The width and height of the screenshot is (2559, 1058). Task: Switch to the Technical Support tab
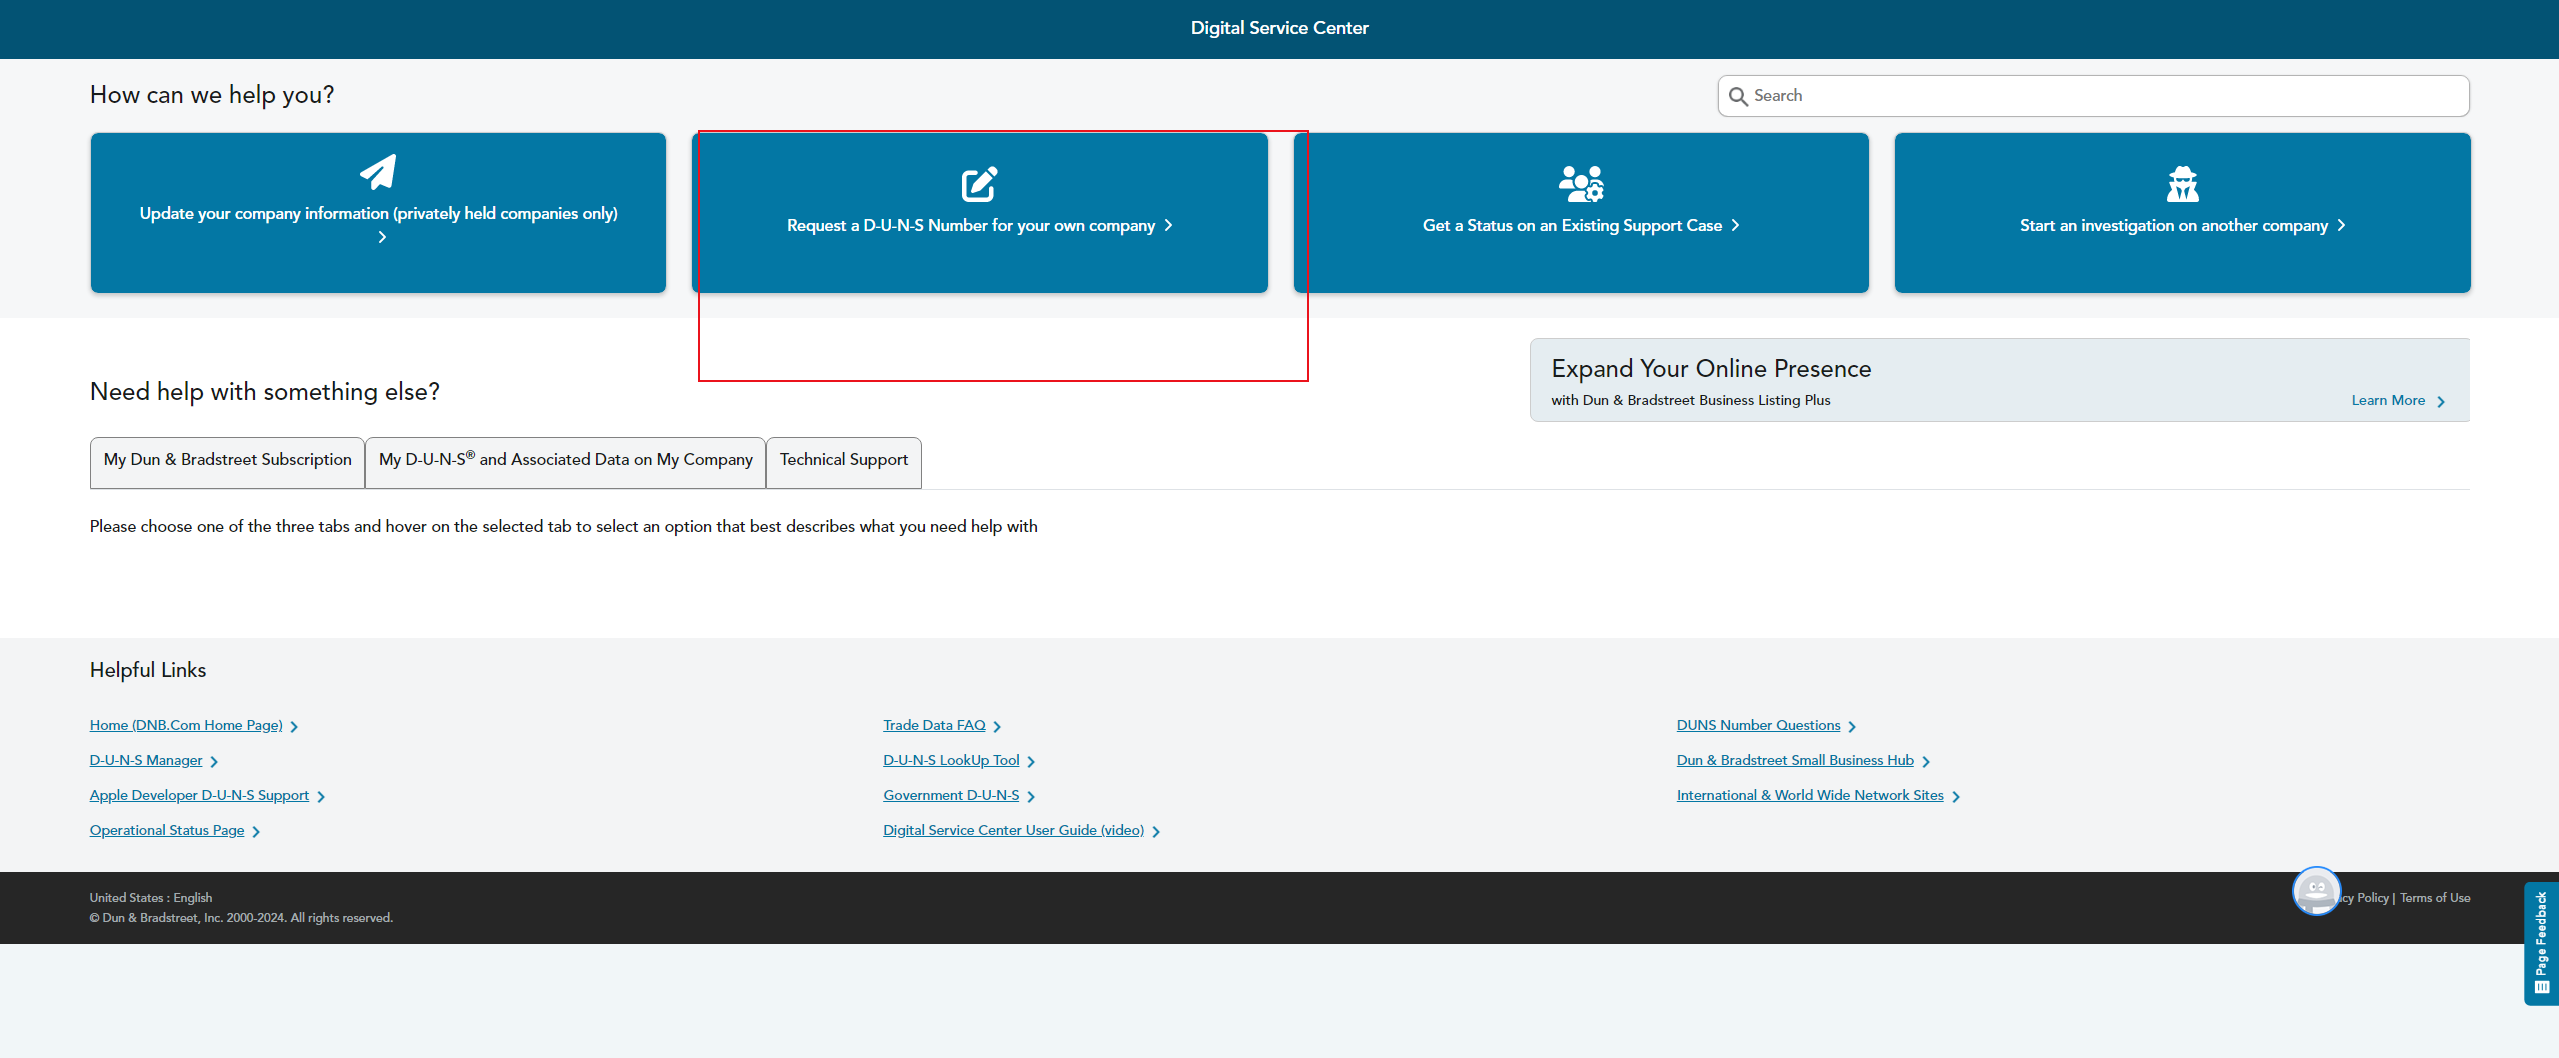pos(844,462)
